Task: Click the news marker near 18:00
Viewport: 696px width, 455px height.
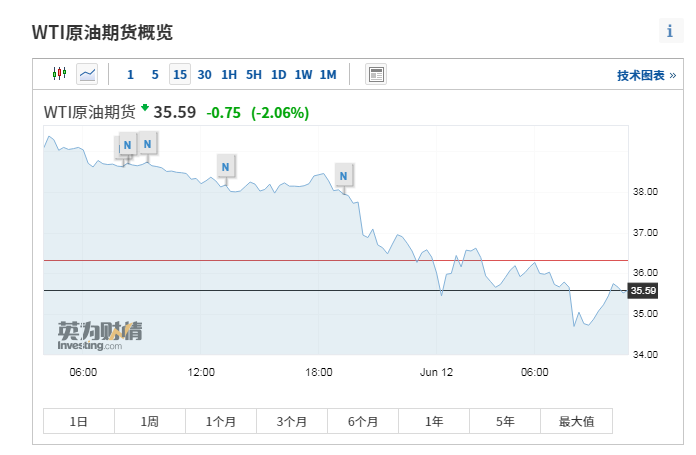Action: pyautogui.click(x=344, y=176)
